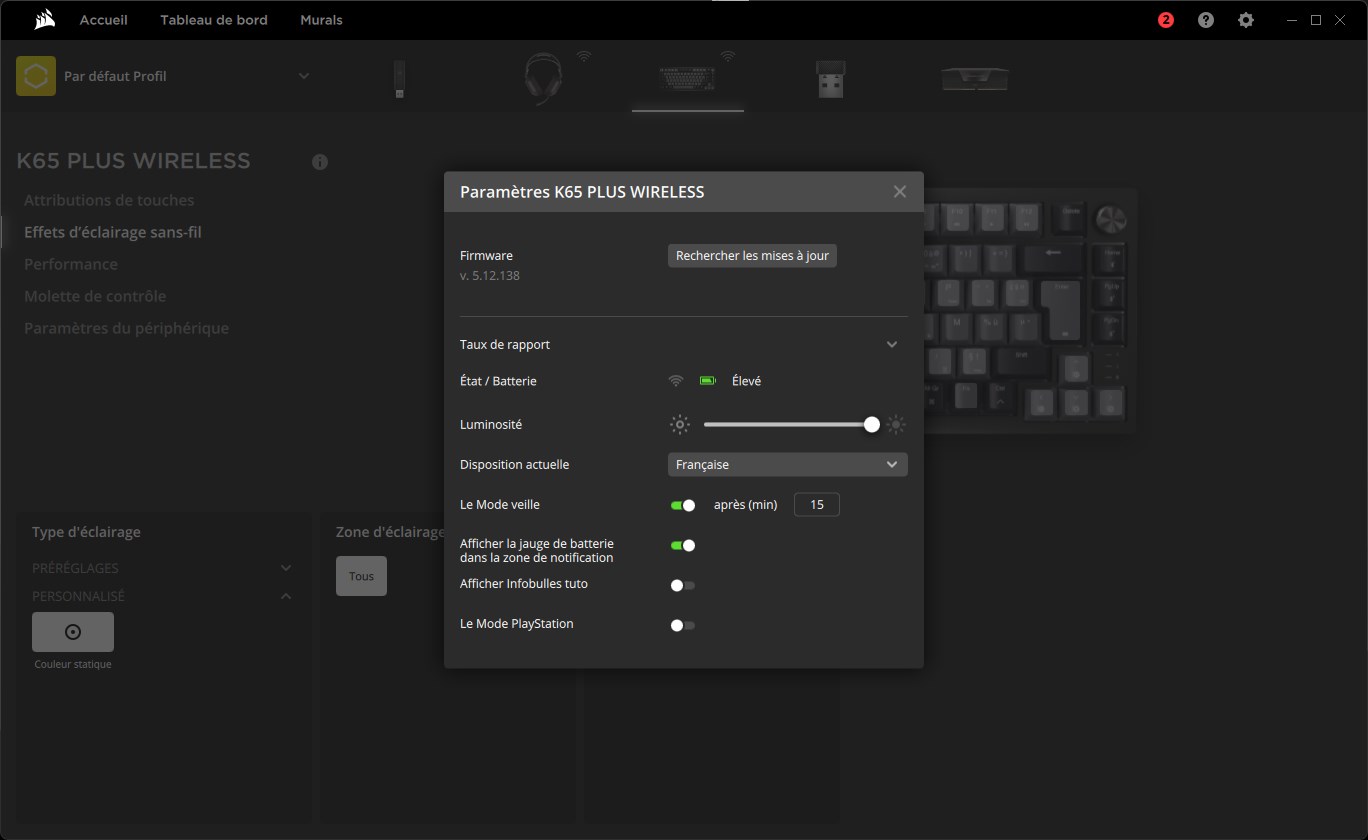Open the help question mark icon

pos(1206,20)
